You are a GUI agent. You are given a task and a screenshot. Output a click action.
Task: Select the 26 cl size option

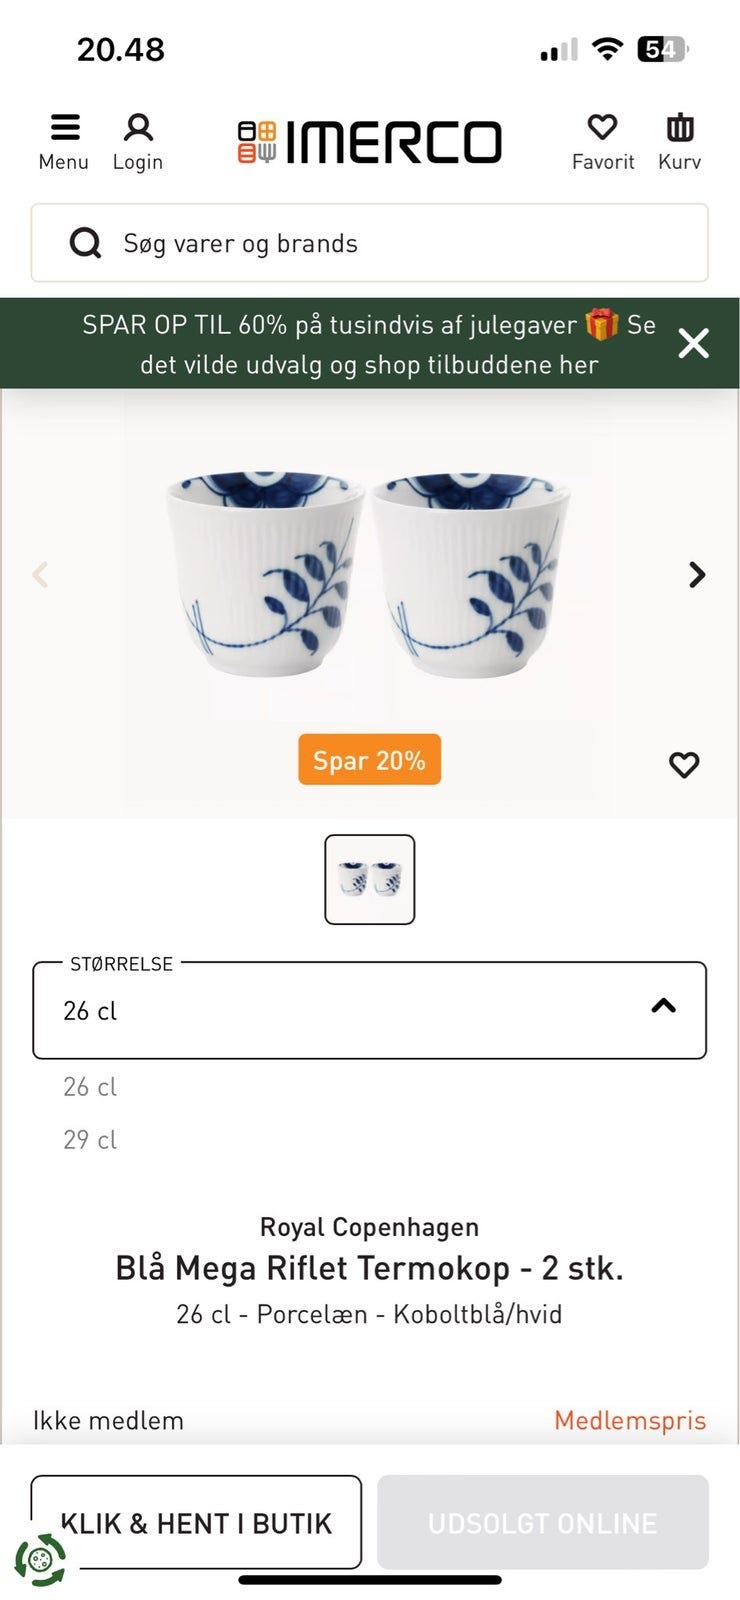coord(90,1087)
